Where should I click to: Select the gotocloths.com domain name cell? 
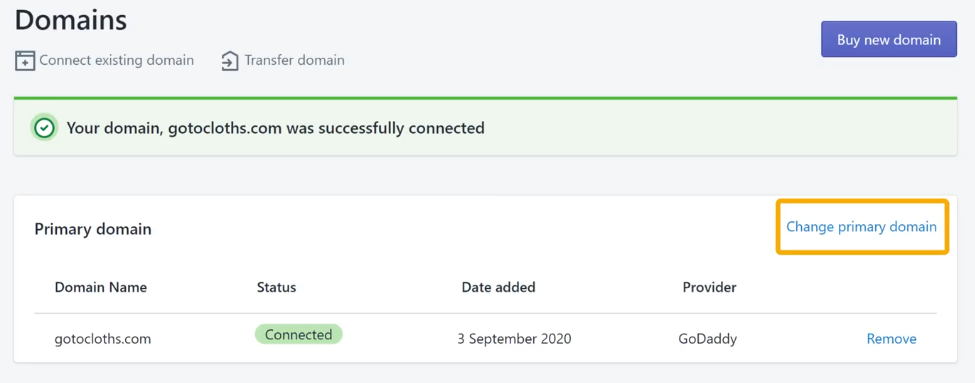(x=103, y=339)
